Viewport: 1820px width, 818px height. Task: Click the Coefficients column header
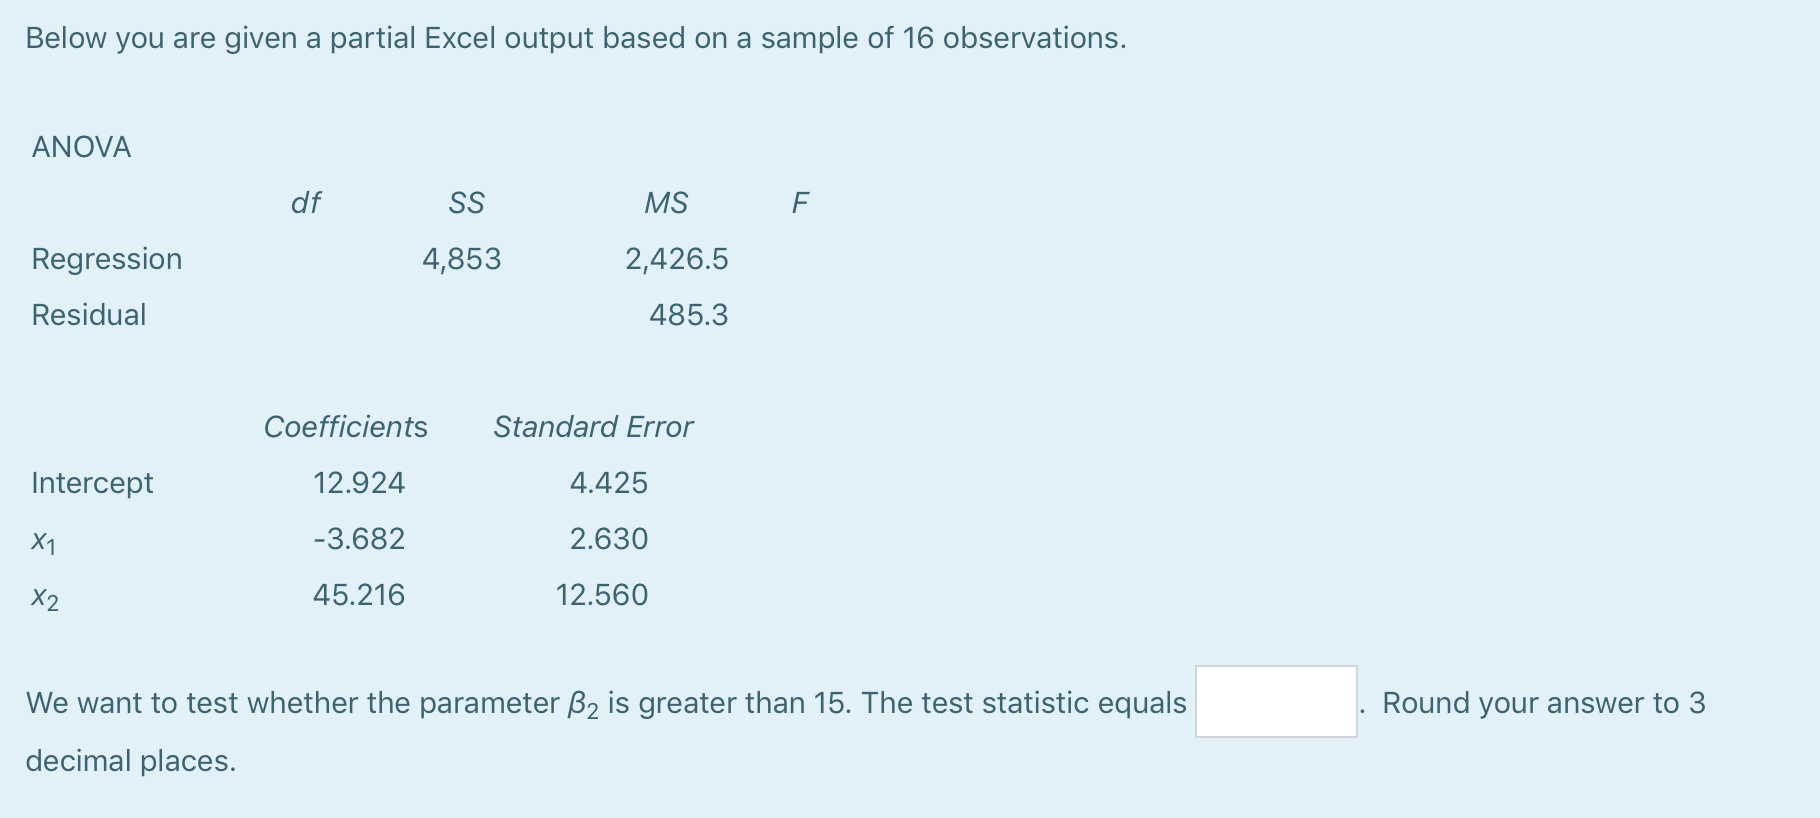345,427
